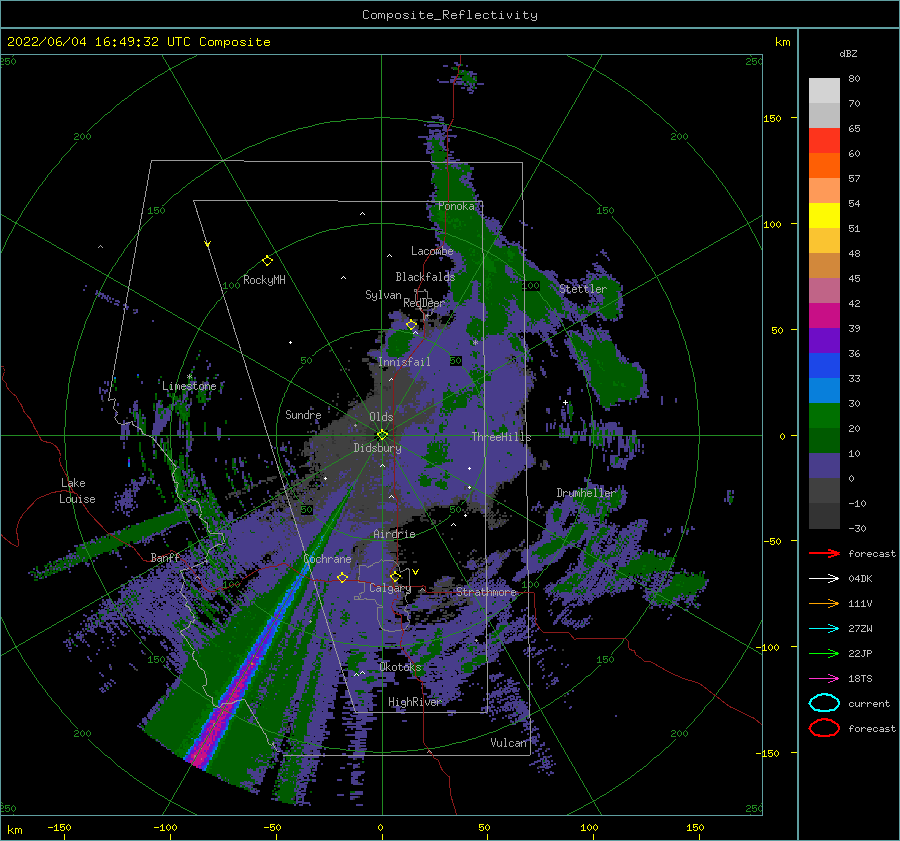Viewport: 900px width, 841px height.
Task: Select the white 04DK arrow symbol
Action: [824, 579]
